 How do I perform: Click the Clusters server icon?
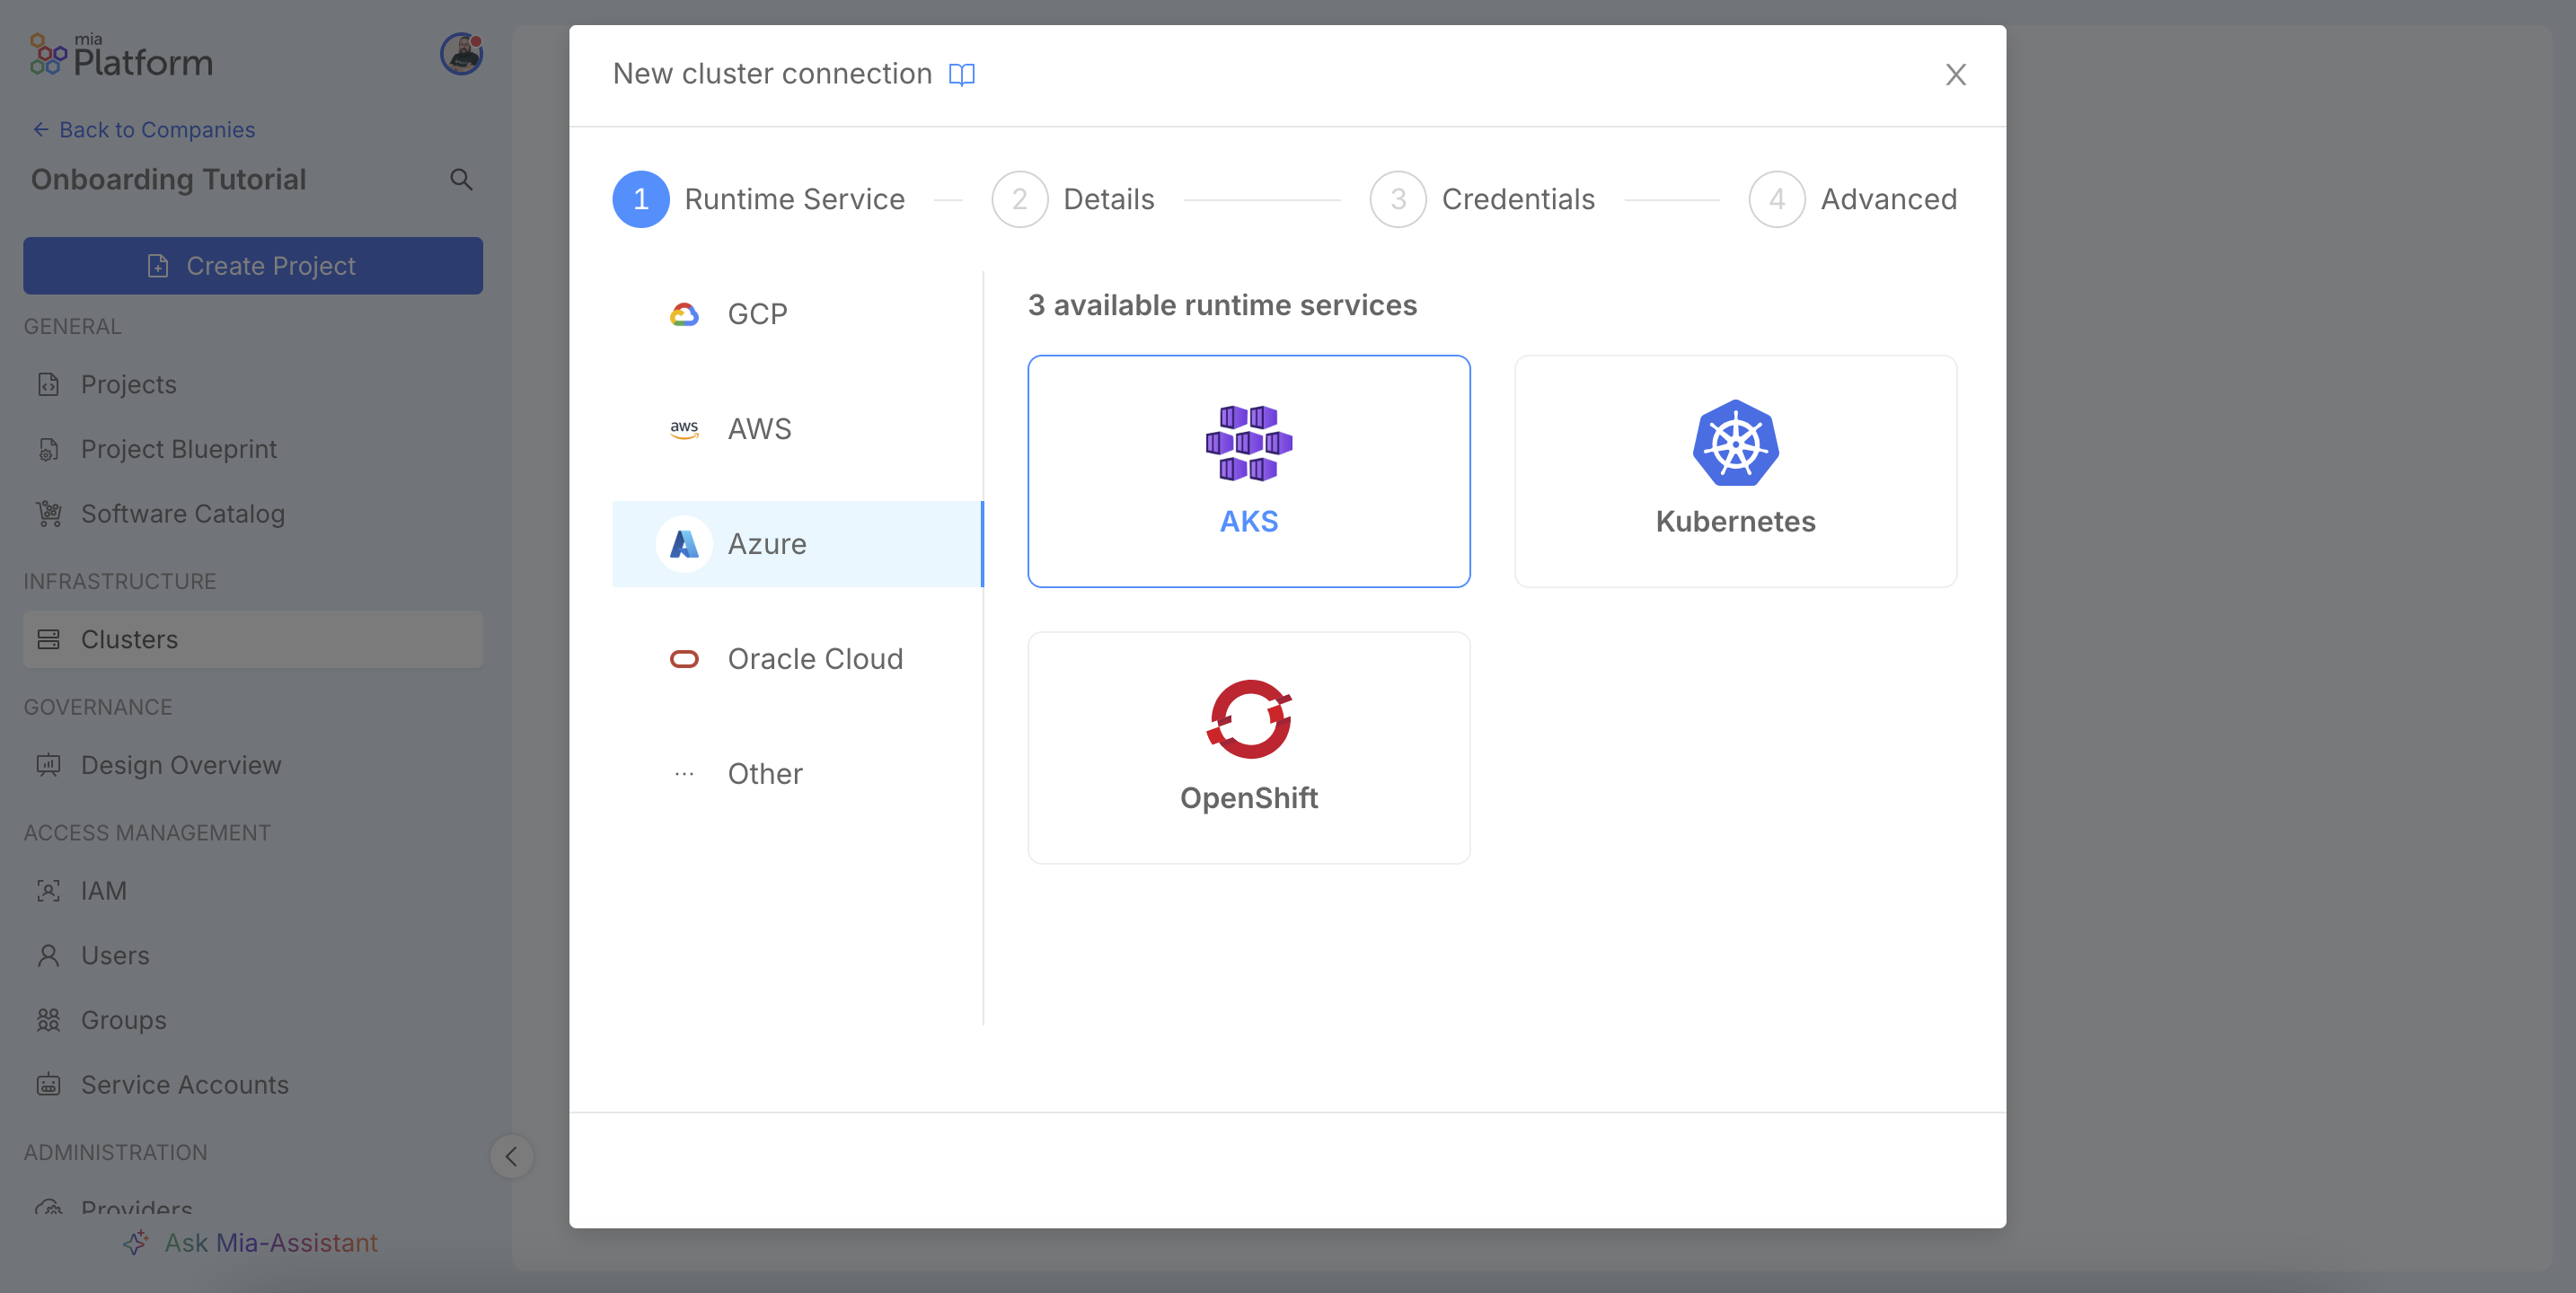click(x=48, y=640)
